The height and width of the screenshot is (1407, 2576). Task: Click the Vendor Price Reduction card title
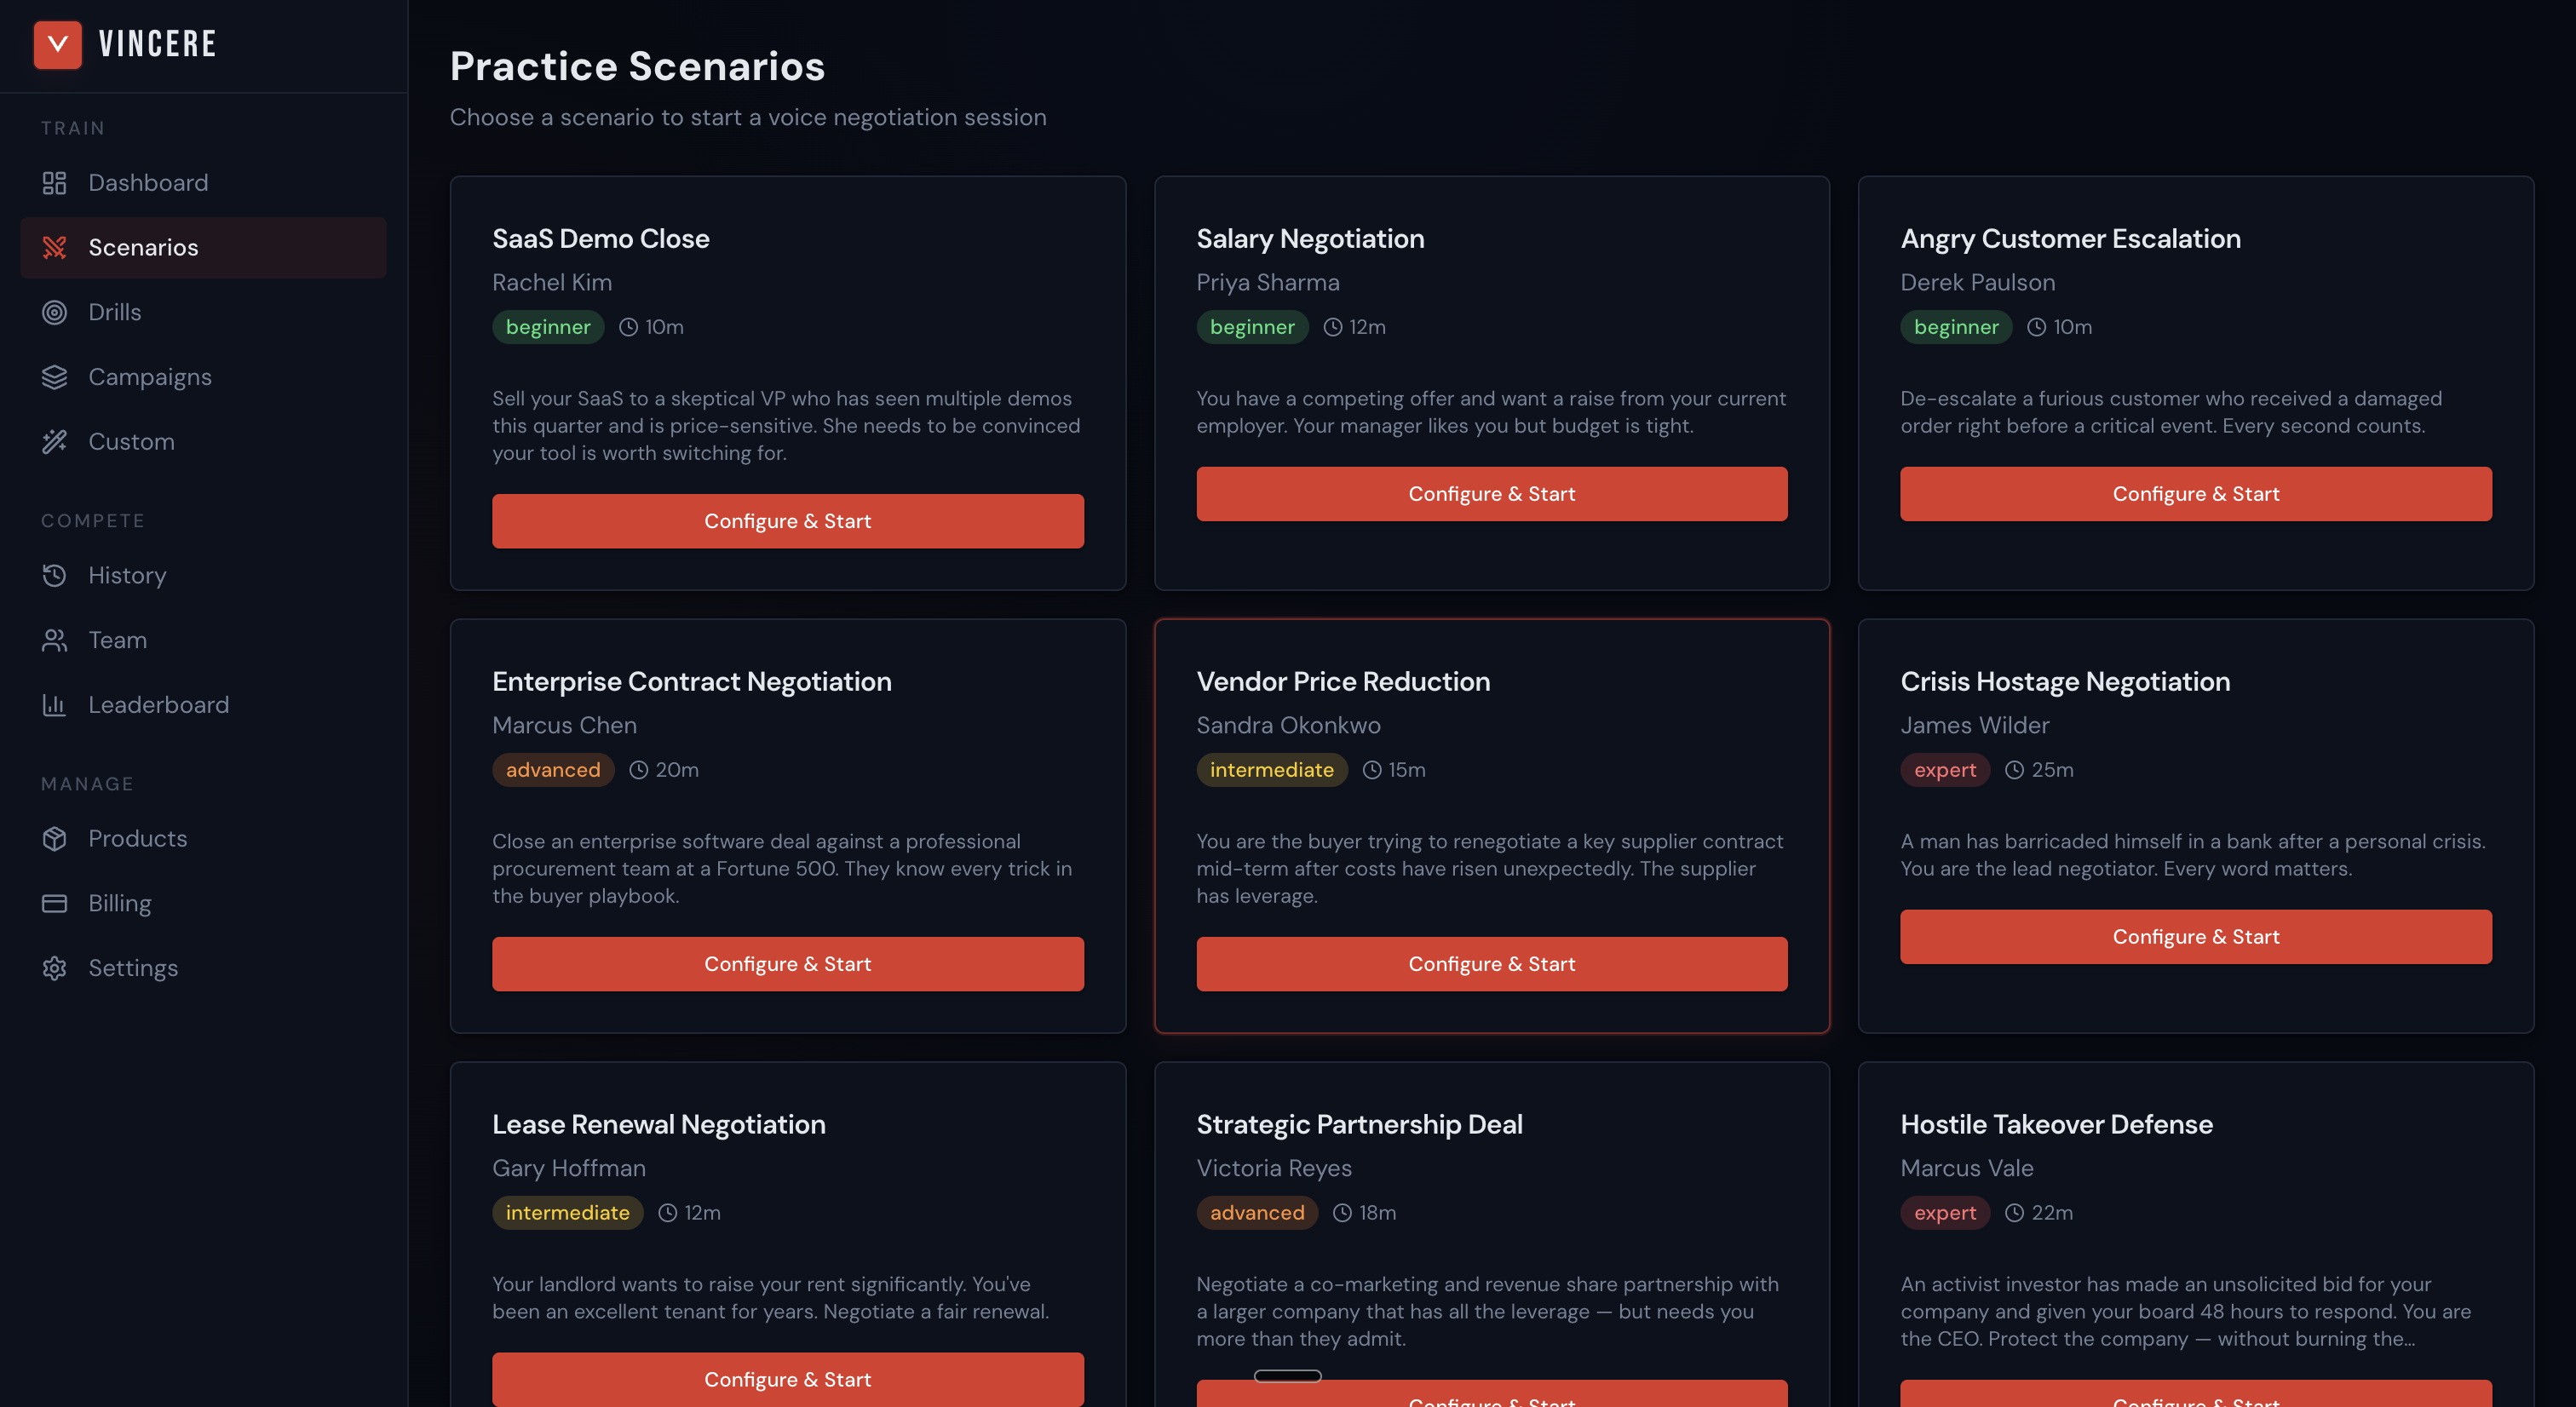1342,681
